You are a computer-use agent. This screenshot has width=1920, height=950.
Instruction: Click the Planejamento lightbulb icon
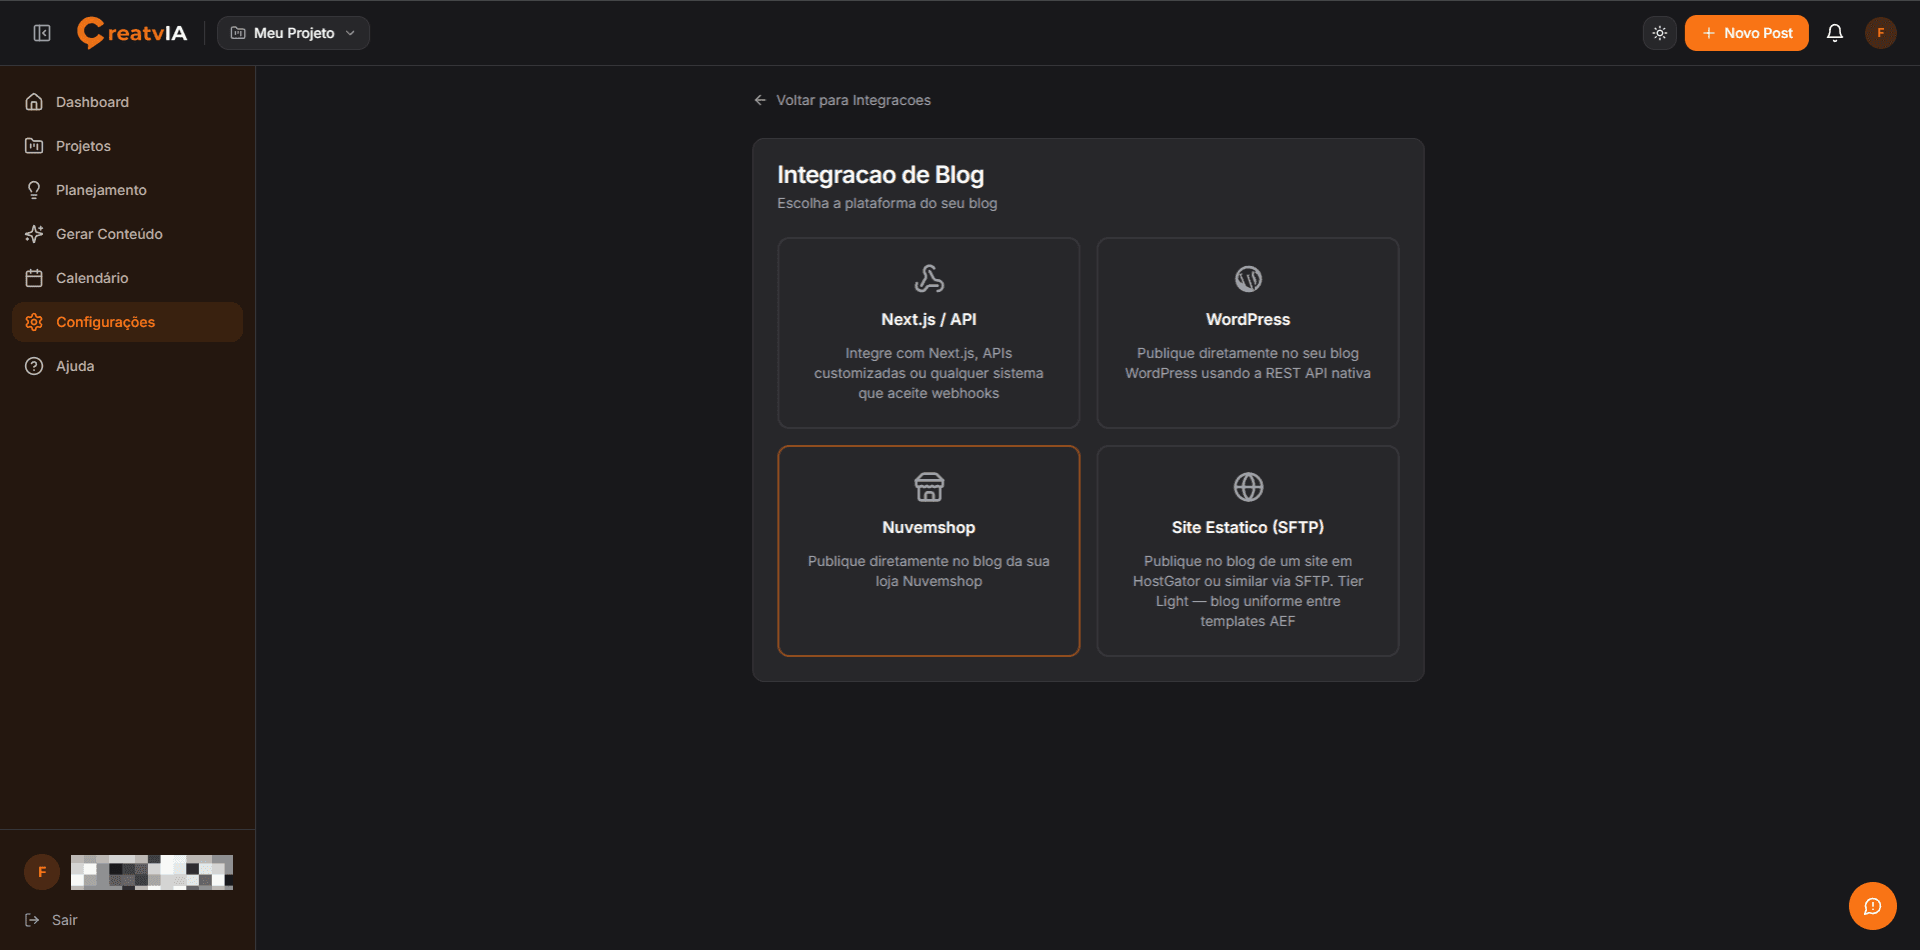click(34, 190)
